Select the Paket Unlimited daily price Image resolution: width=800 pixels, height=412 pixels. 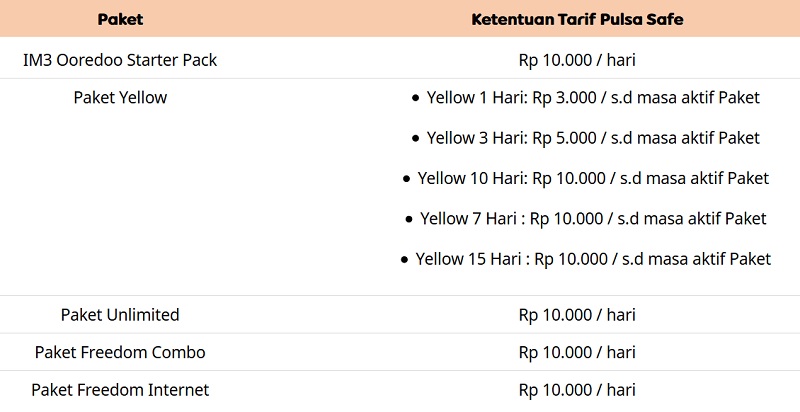point(577,315)
